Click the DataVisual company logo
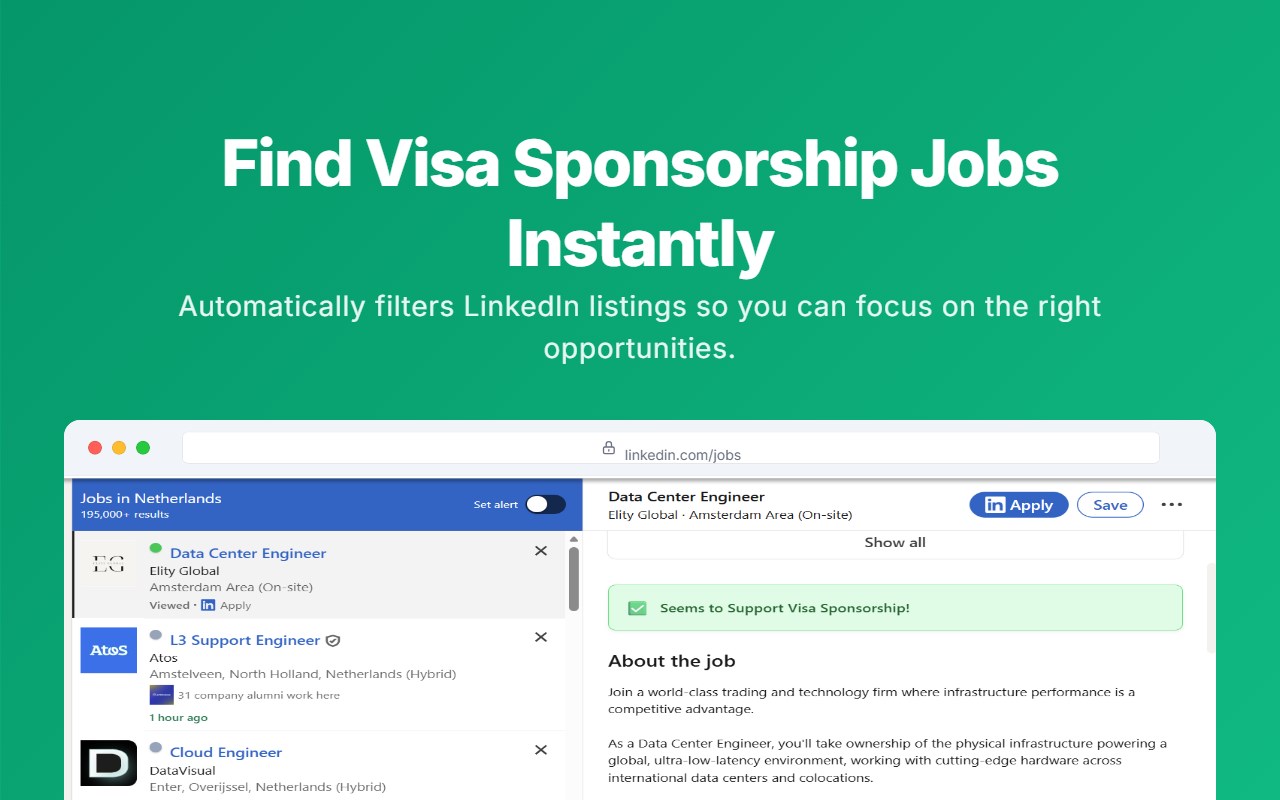This screenshot has width=1280, height=800. click(108, 763)
